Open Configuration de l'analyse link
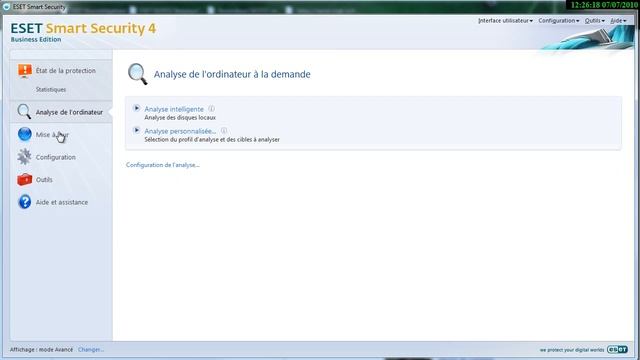Screen dimensions: 640x360 [x=162, y=165]
